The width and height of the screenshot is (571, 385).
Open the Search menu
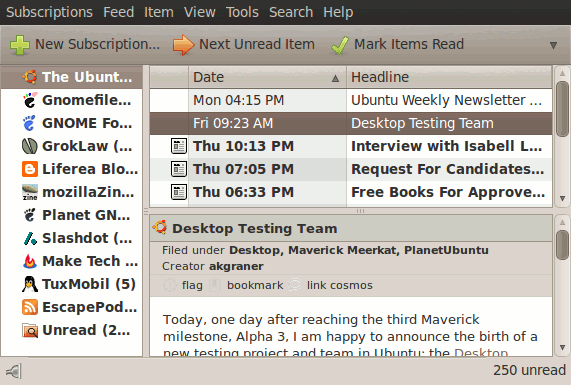291,12
